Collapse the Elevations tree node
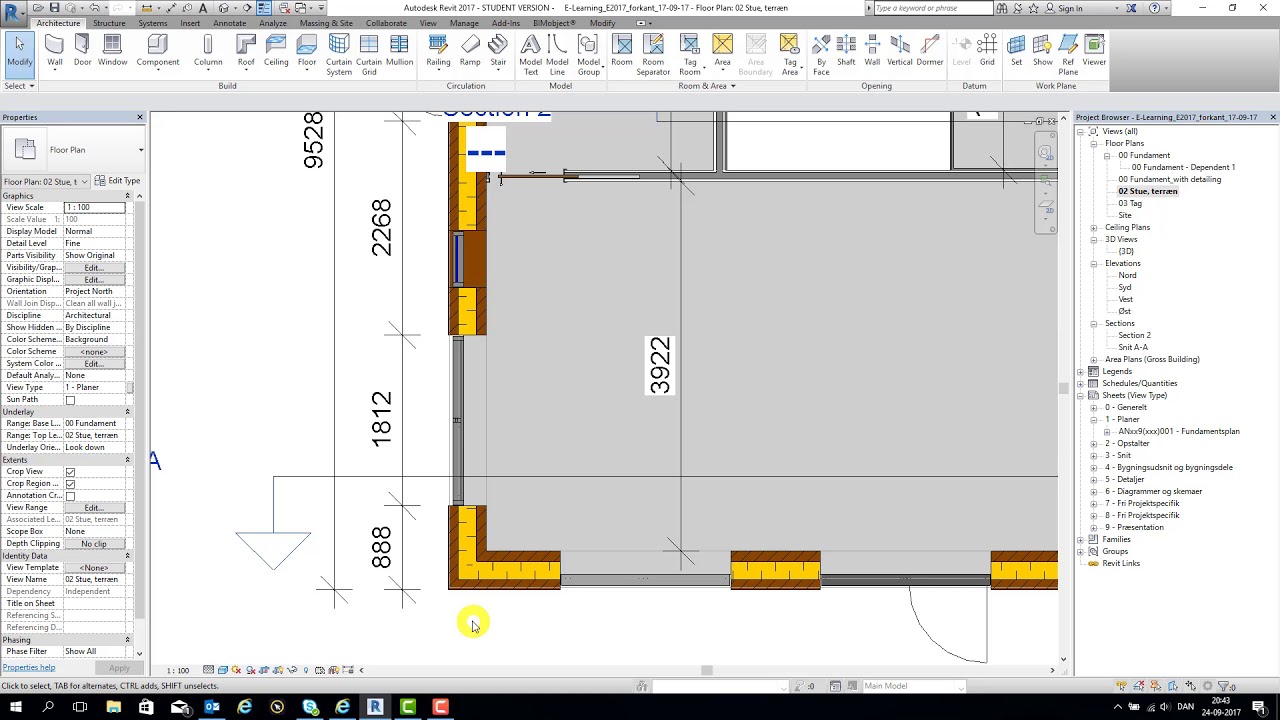Screen dimensions: 1280x720 1094,263
